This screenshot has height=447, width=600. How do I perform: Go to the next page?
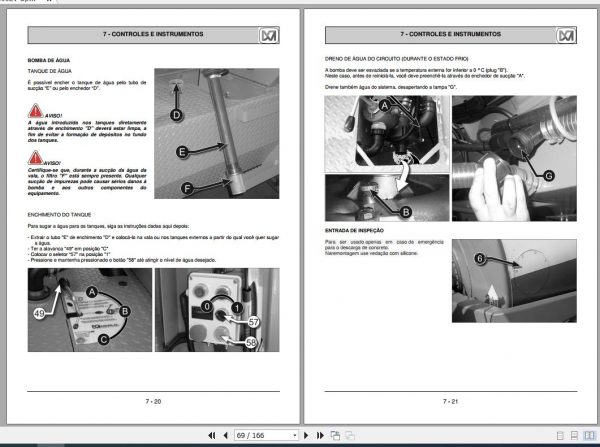(306, 436)
